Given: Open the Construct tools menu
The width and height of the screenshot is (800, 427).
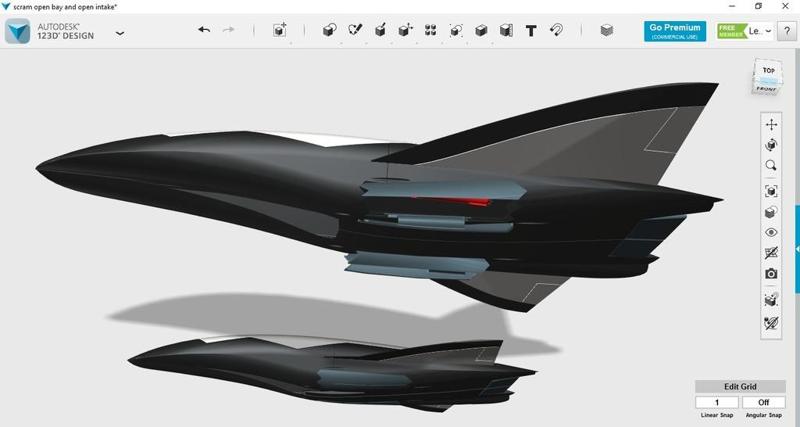Looking at the screenshot, I should coord(380,30).
